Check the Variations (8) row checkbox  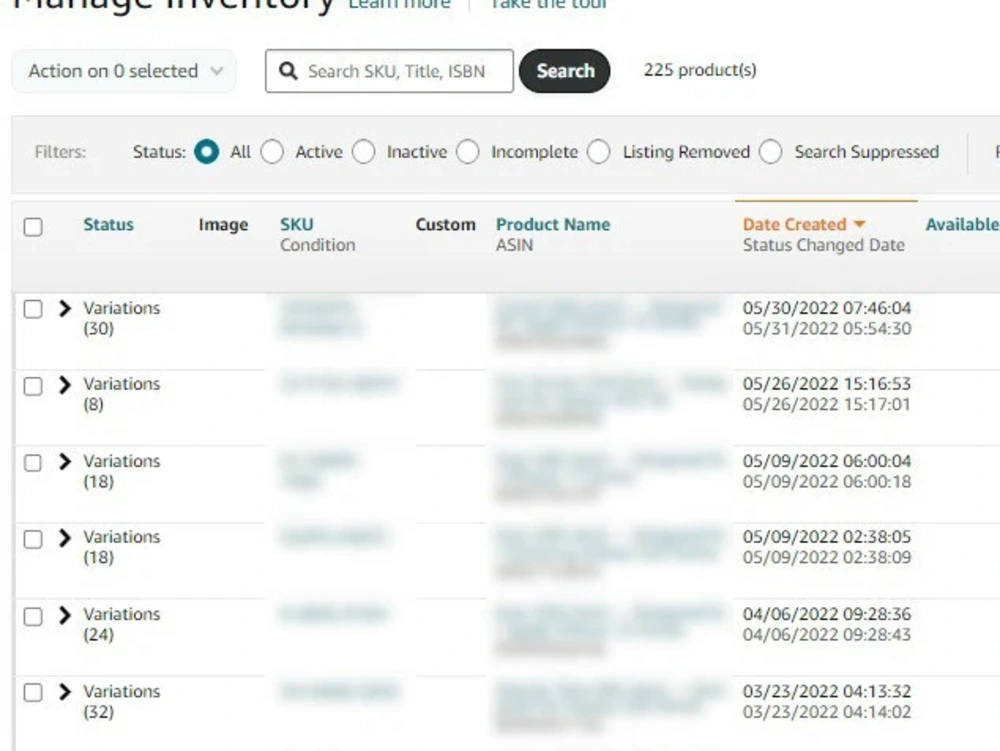pyautogui.click(x=33, y=386)
